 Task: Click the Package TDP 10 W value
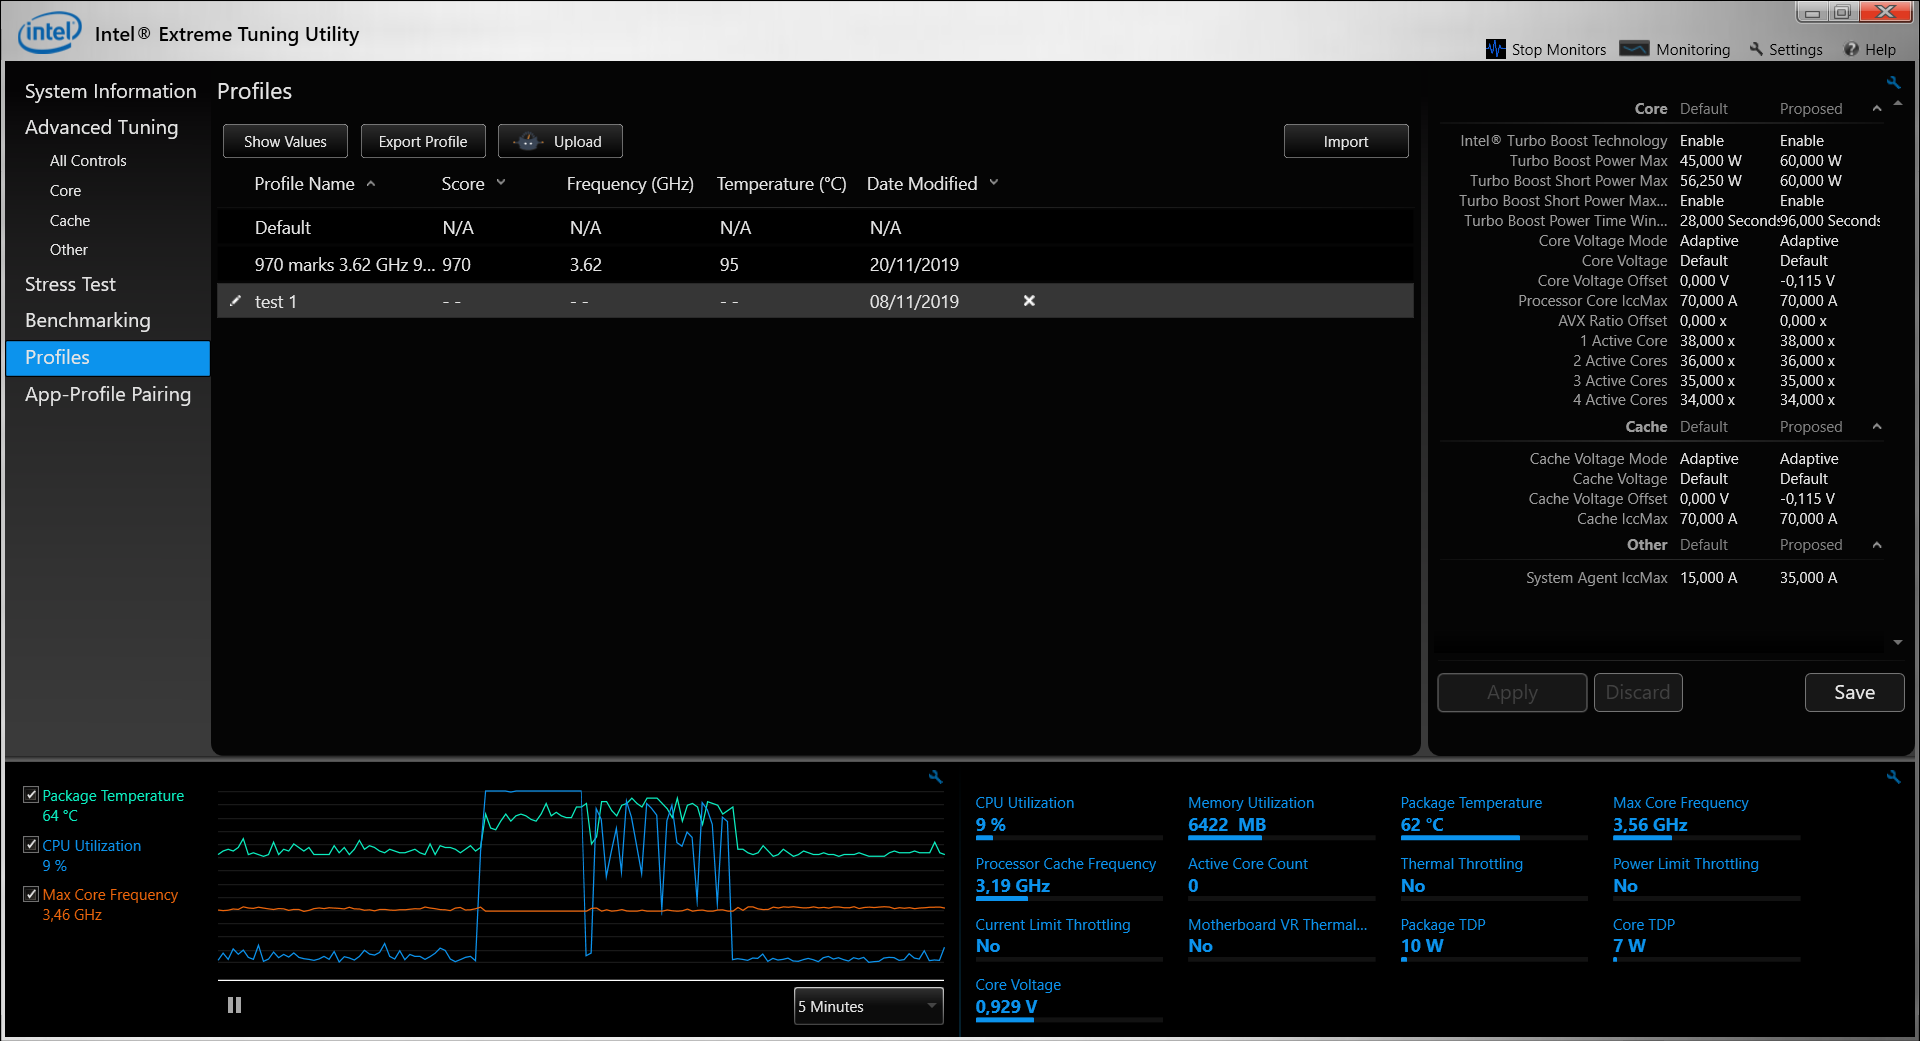click(1422, 945)
